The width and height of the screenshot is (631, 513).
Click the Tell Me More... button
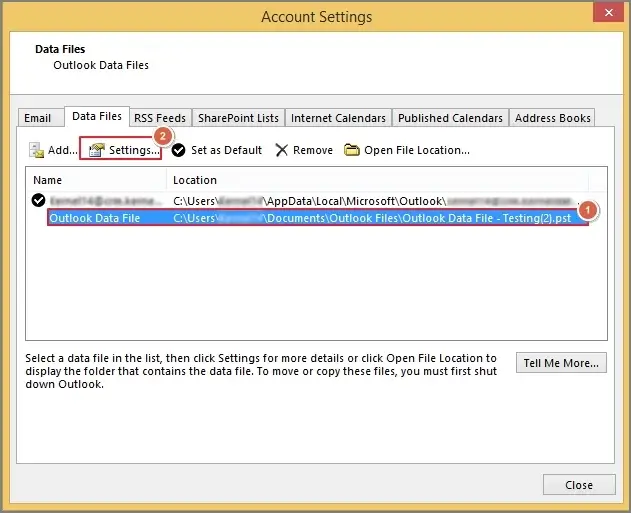click(x=561, y=363)
